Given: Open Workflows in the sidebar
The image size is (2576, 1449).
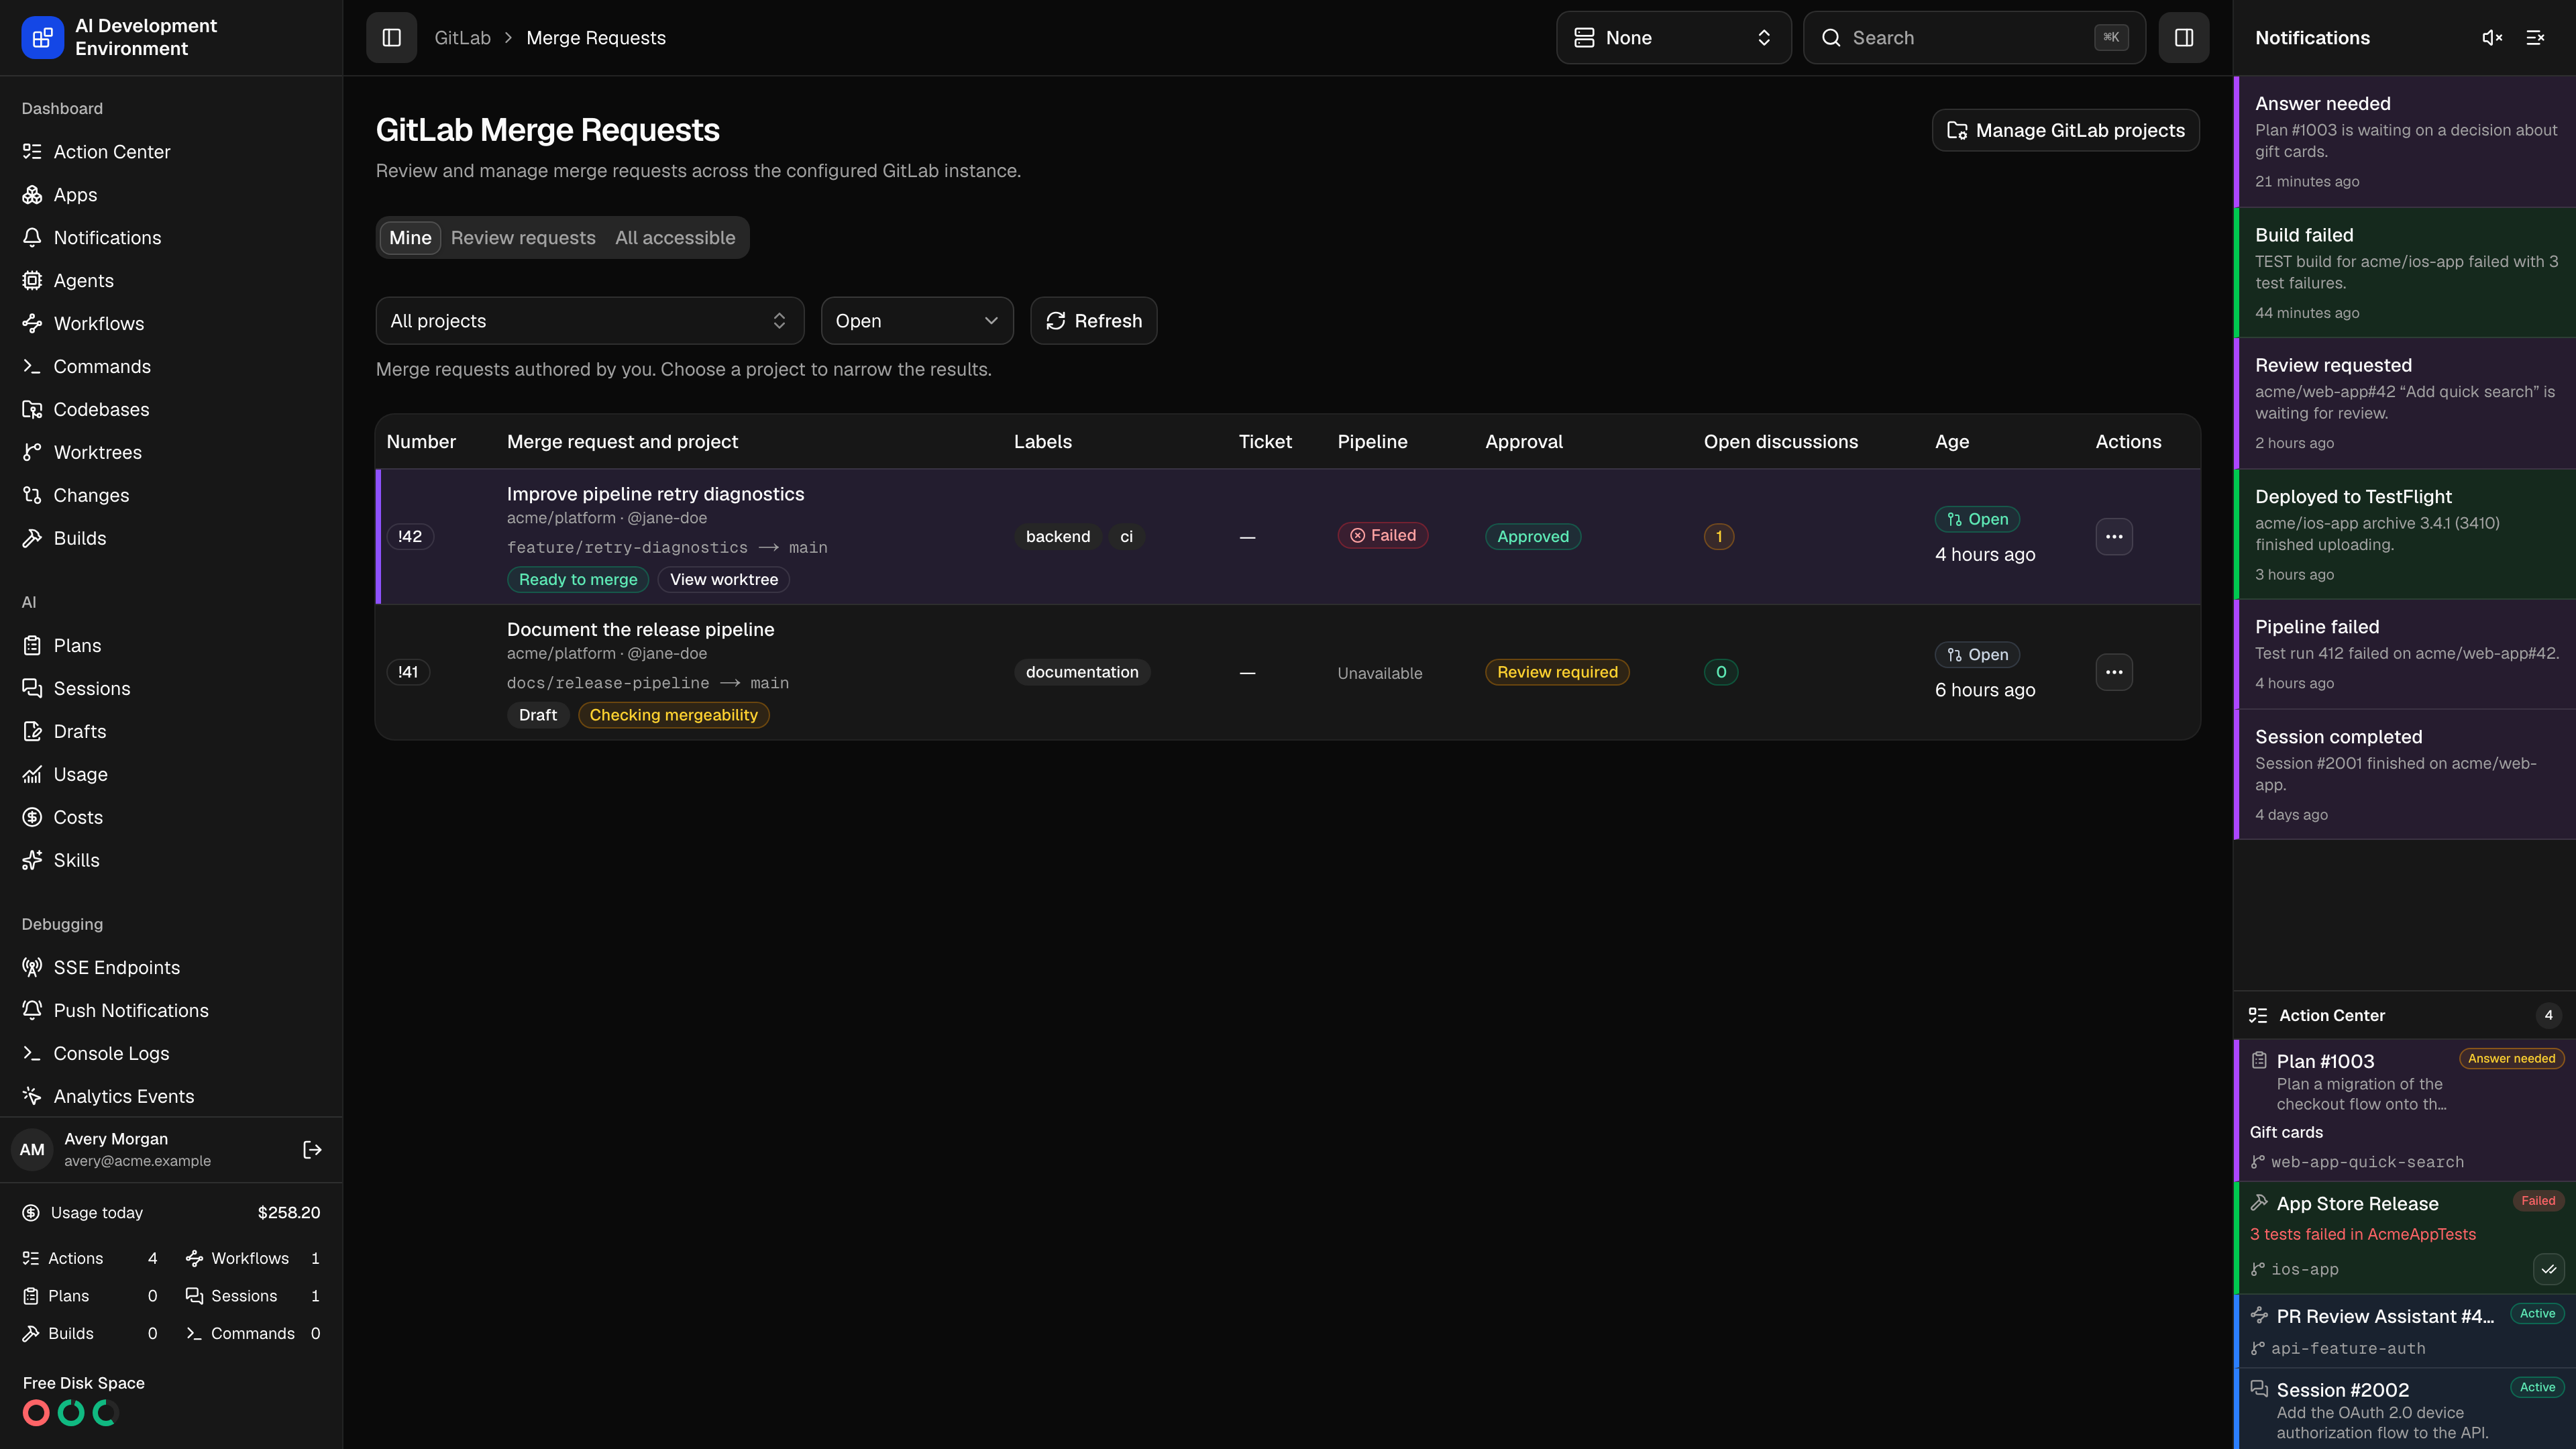Looking at the screenshot, I should 171,324.
